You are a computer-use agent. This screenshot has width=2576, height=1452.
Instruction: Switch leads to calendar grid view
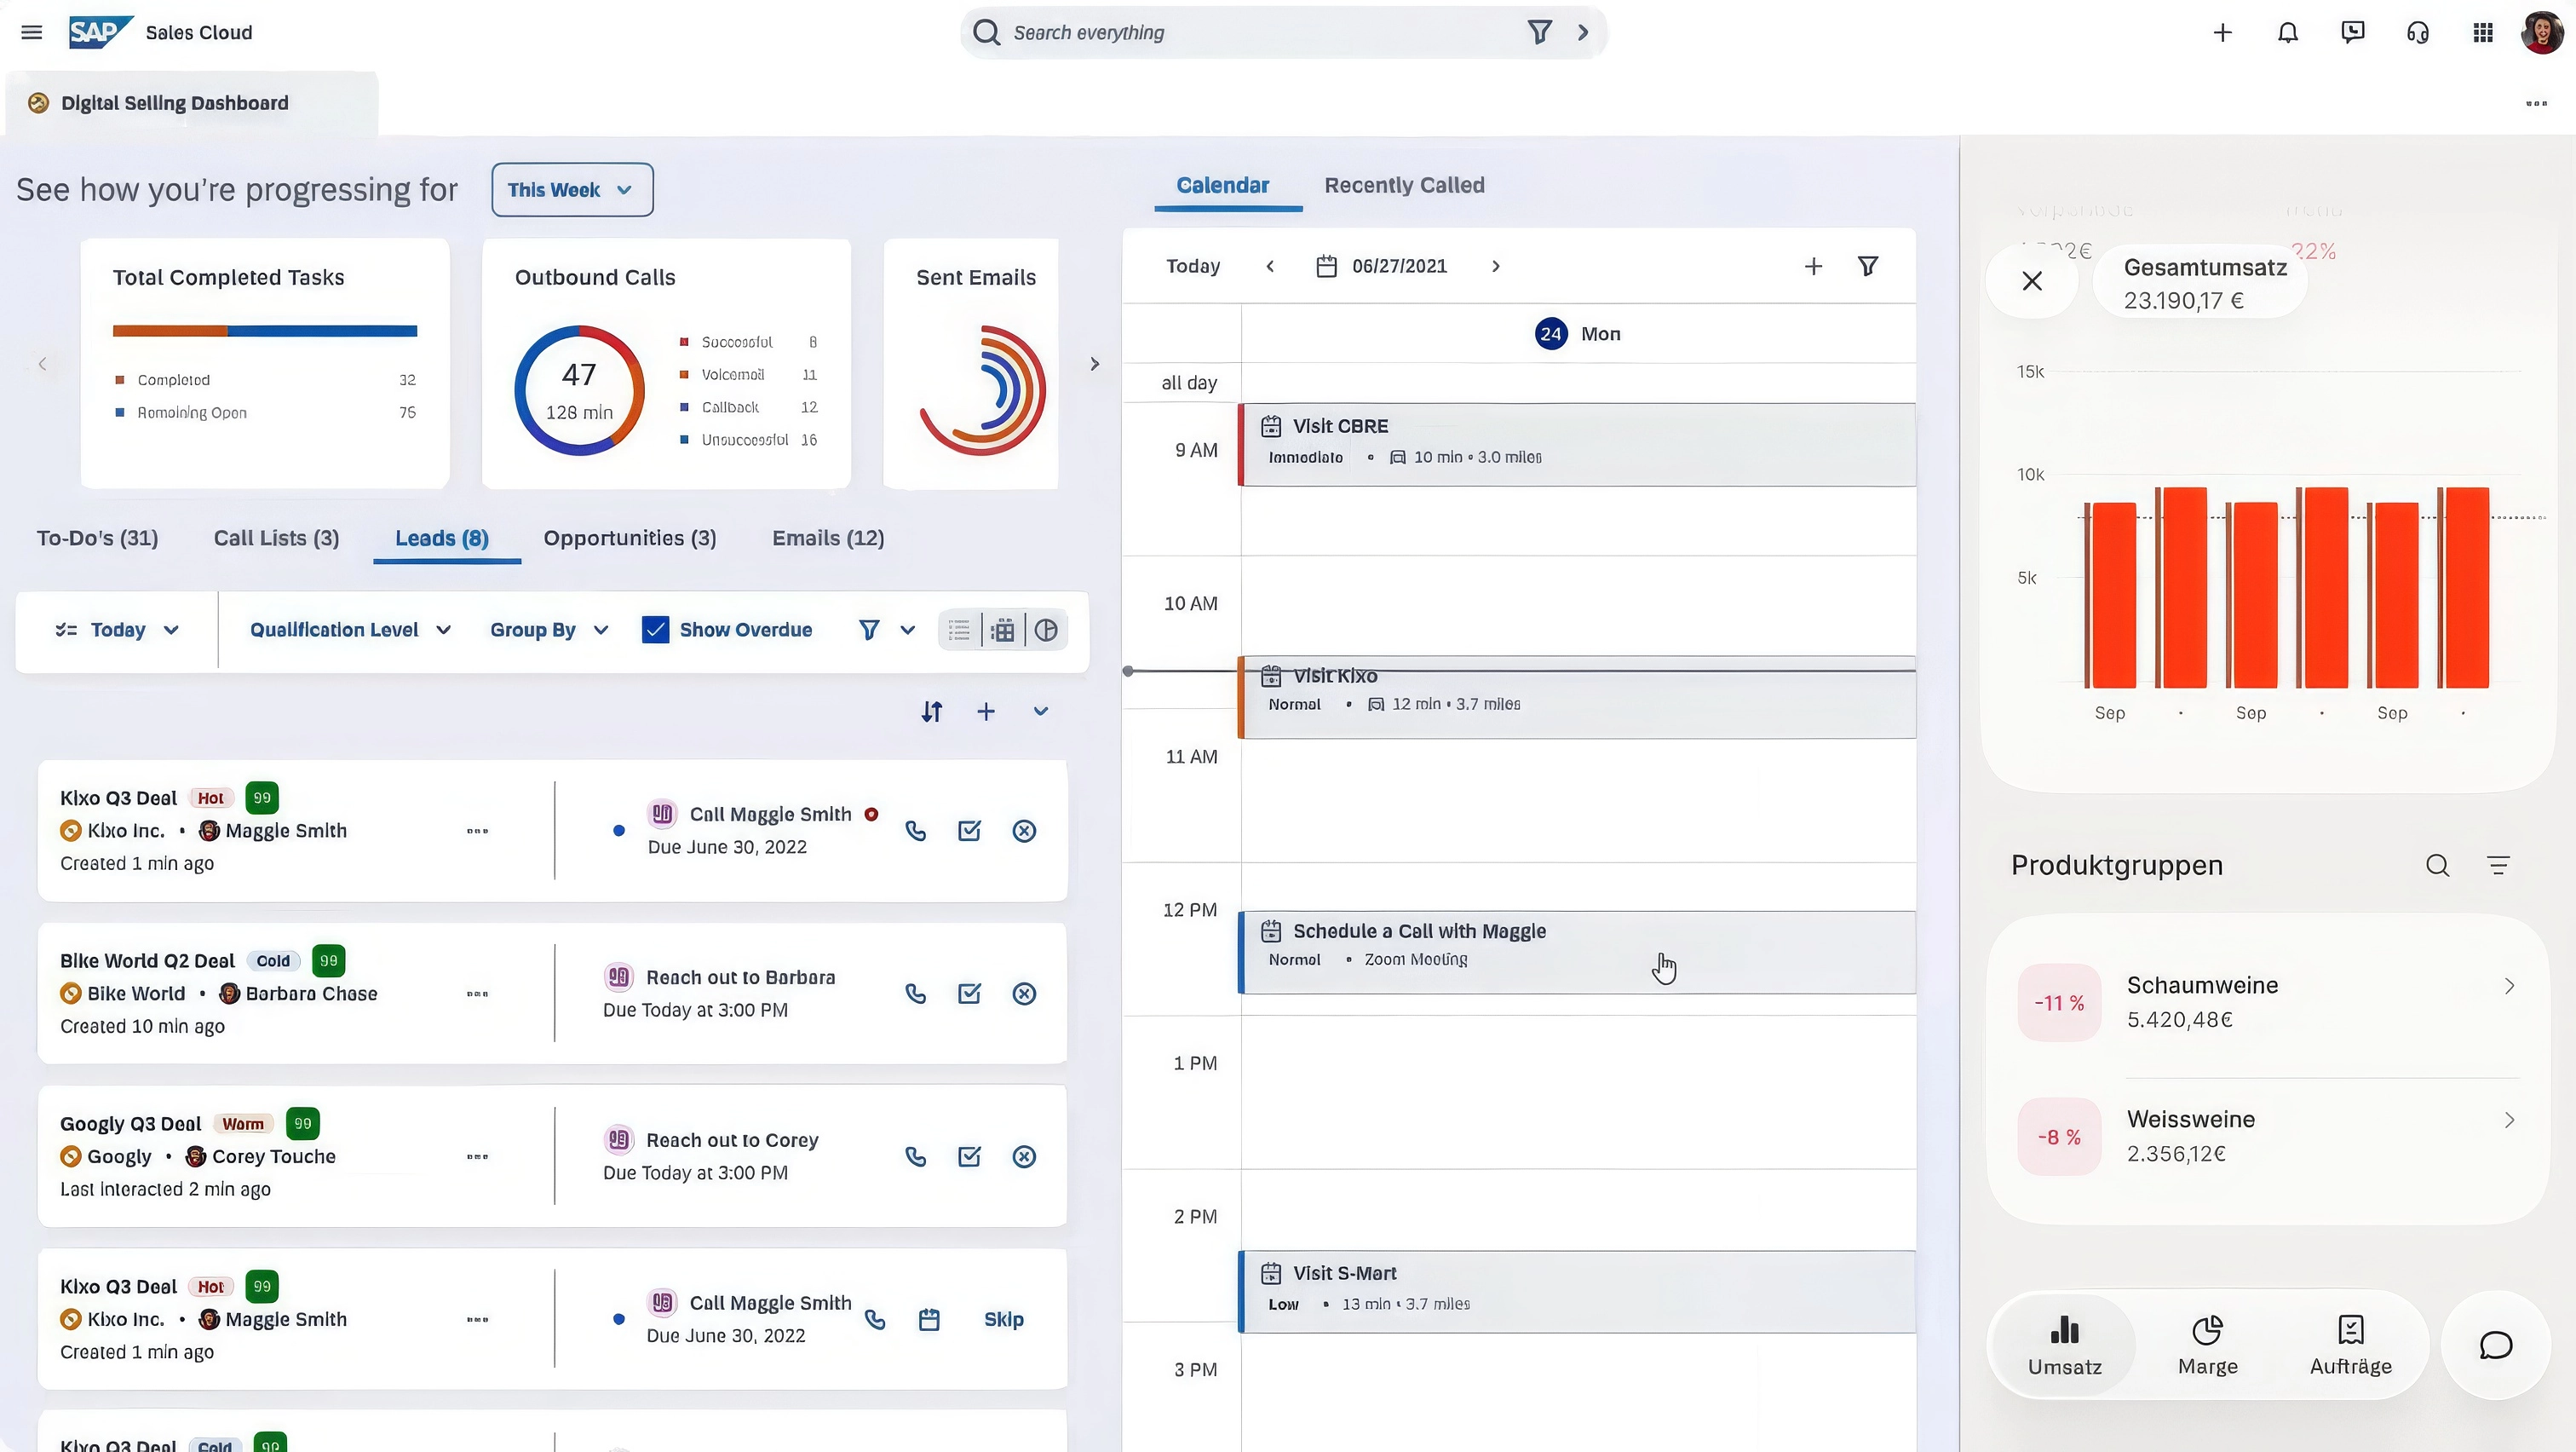1002,630
